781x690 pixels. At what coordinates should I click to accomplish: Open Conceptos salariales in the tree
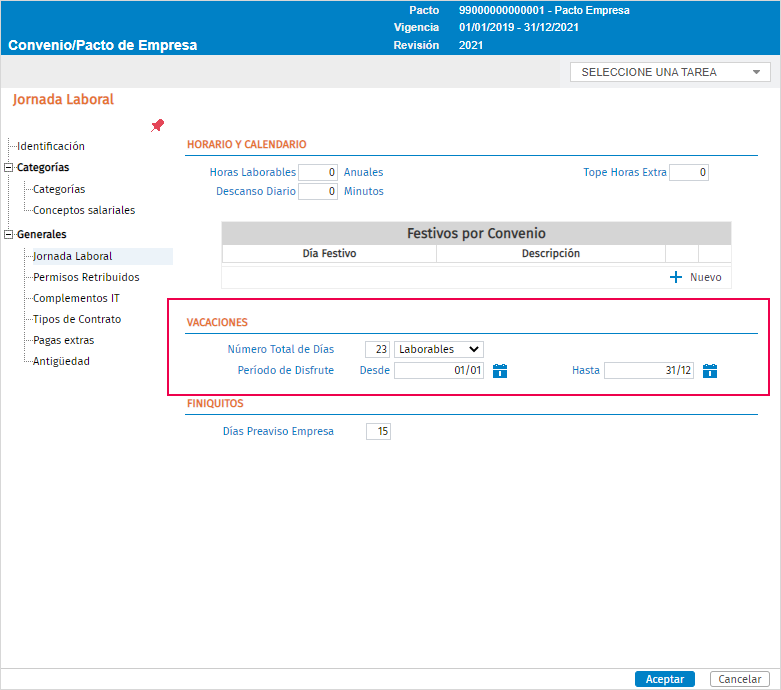click(84, 210)
